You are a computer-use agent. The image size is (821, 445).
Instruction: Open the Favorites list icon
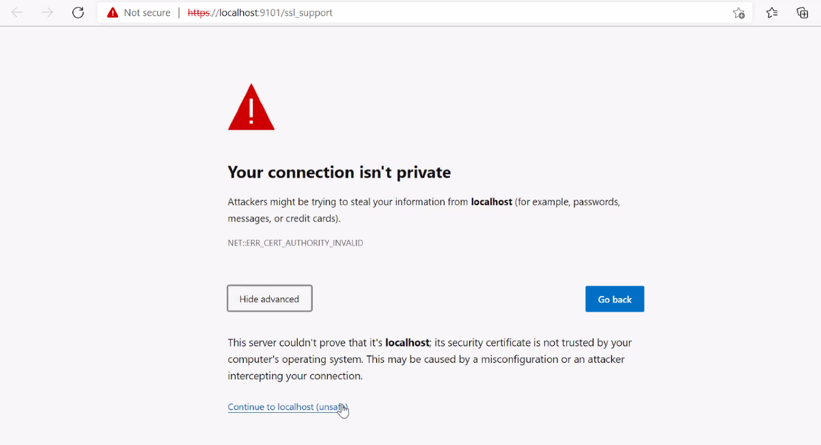772,13
